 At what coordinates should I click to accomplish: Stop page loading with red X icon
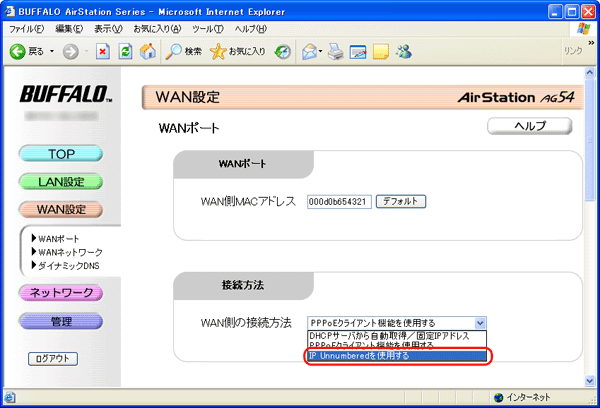tap(103, 51)
